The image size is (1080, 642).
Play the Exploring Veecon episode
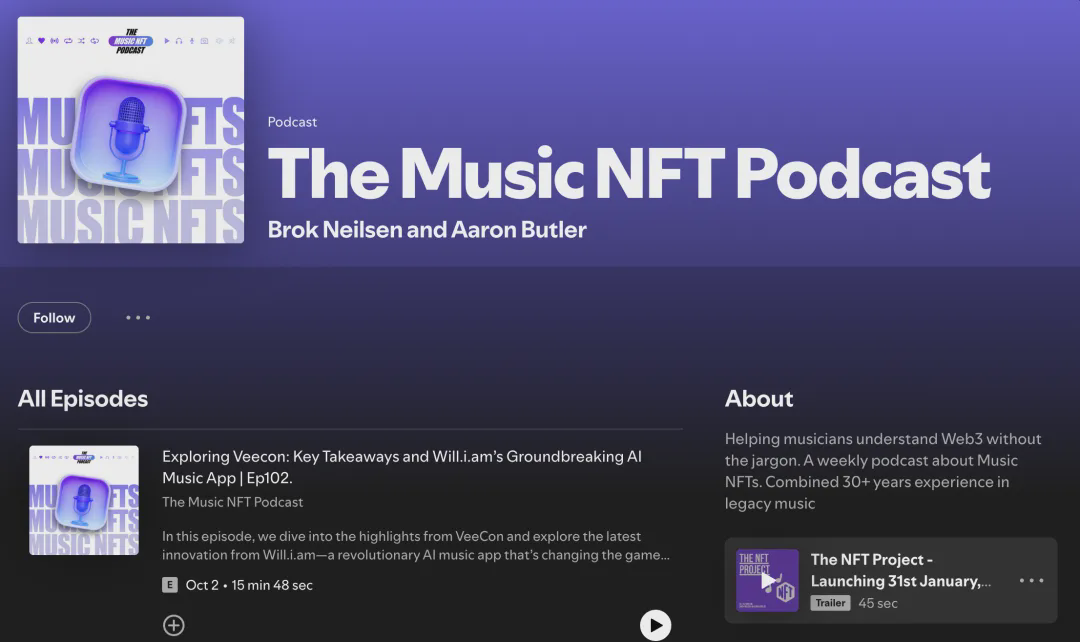655,625
